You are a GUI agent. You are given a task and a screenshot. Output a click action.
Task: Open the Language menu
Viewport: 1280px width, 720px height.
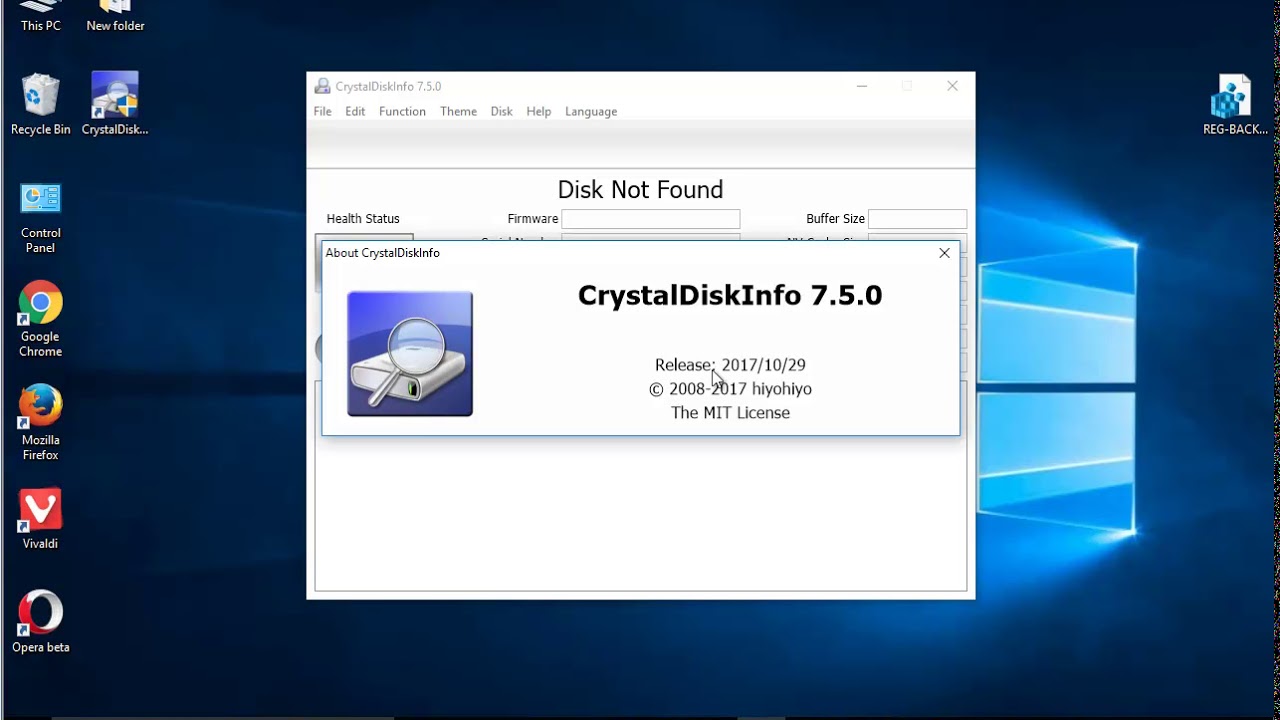(591, 111)
